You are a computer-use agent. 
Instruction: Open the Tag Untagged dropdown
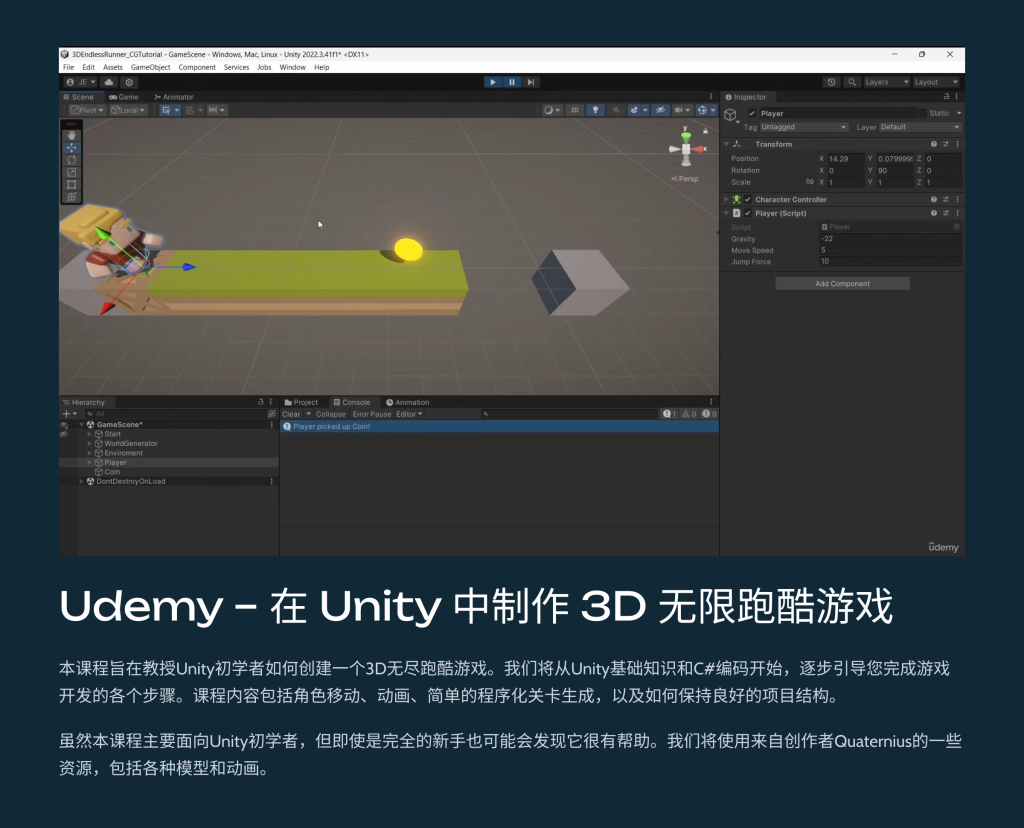804,127
